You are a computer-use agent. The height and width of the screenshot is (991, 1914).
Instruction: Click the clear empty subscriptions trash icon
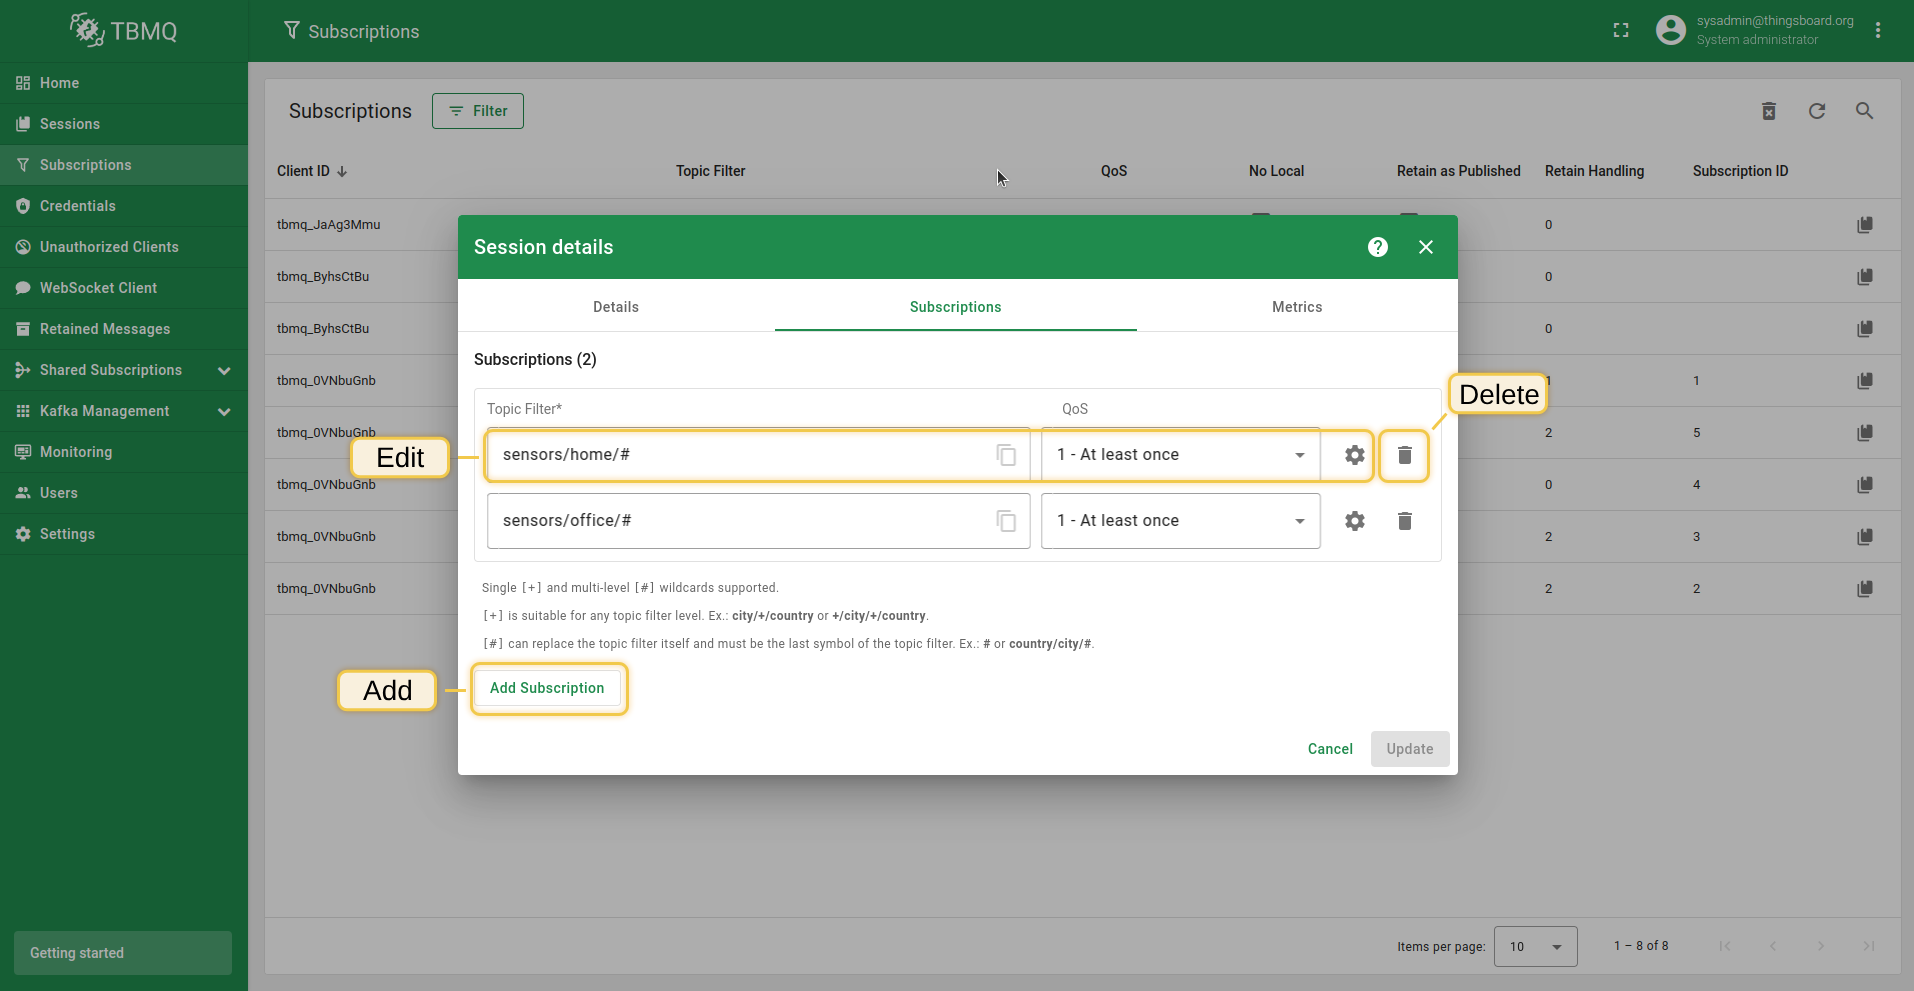(x=1768, y=111)
